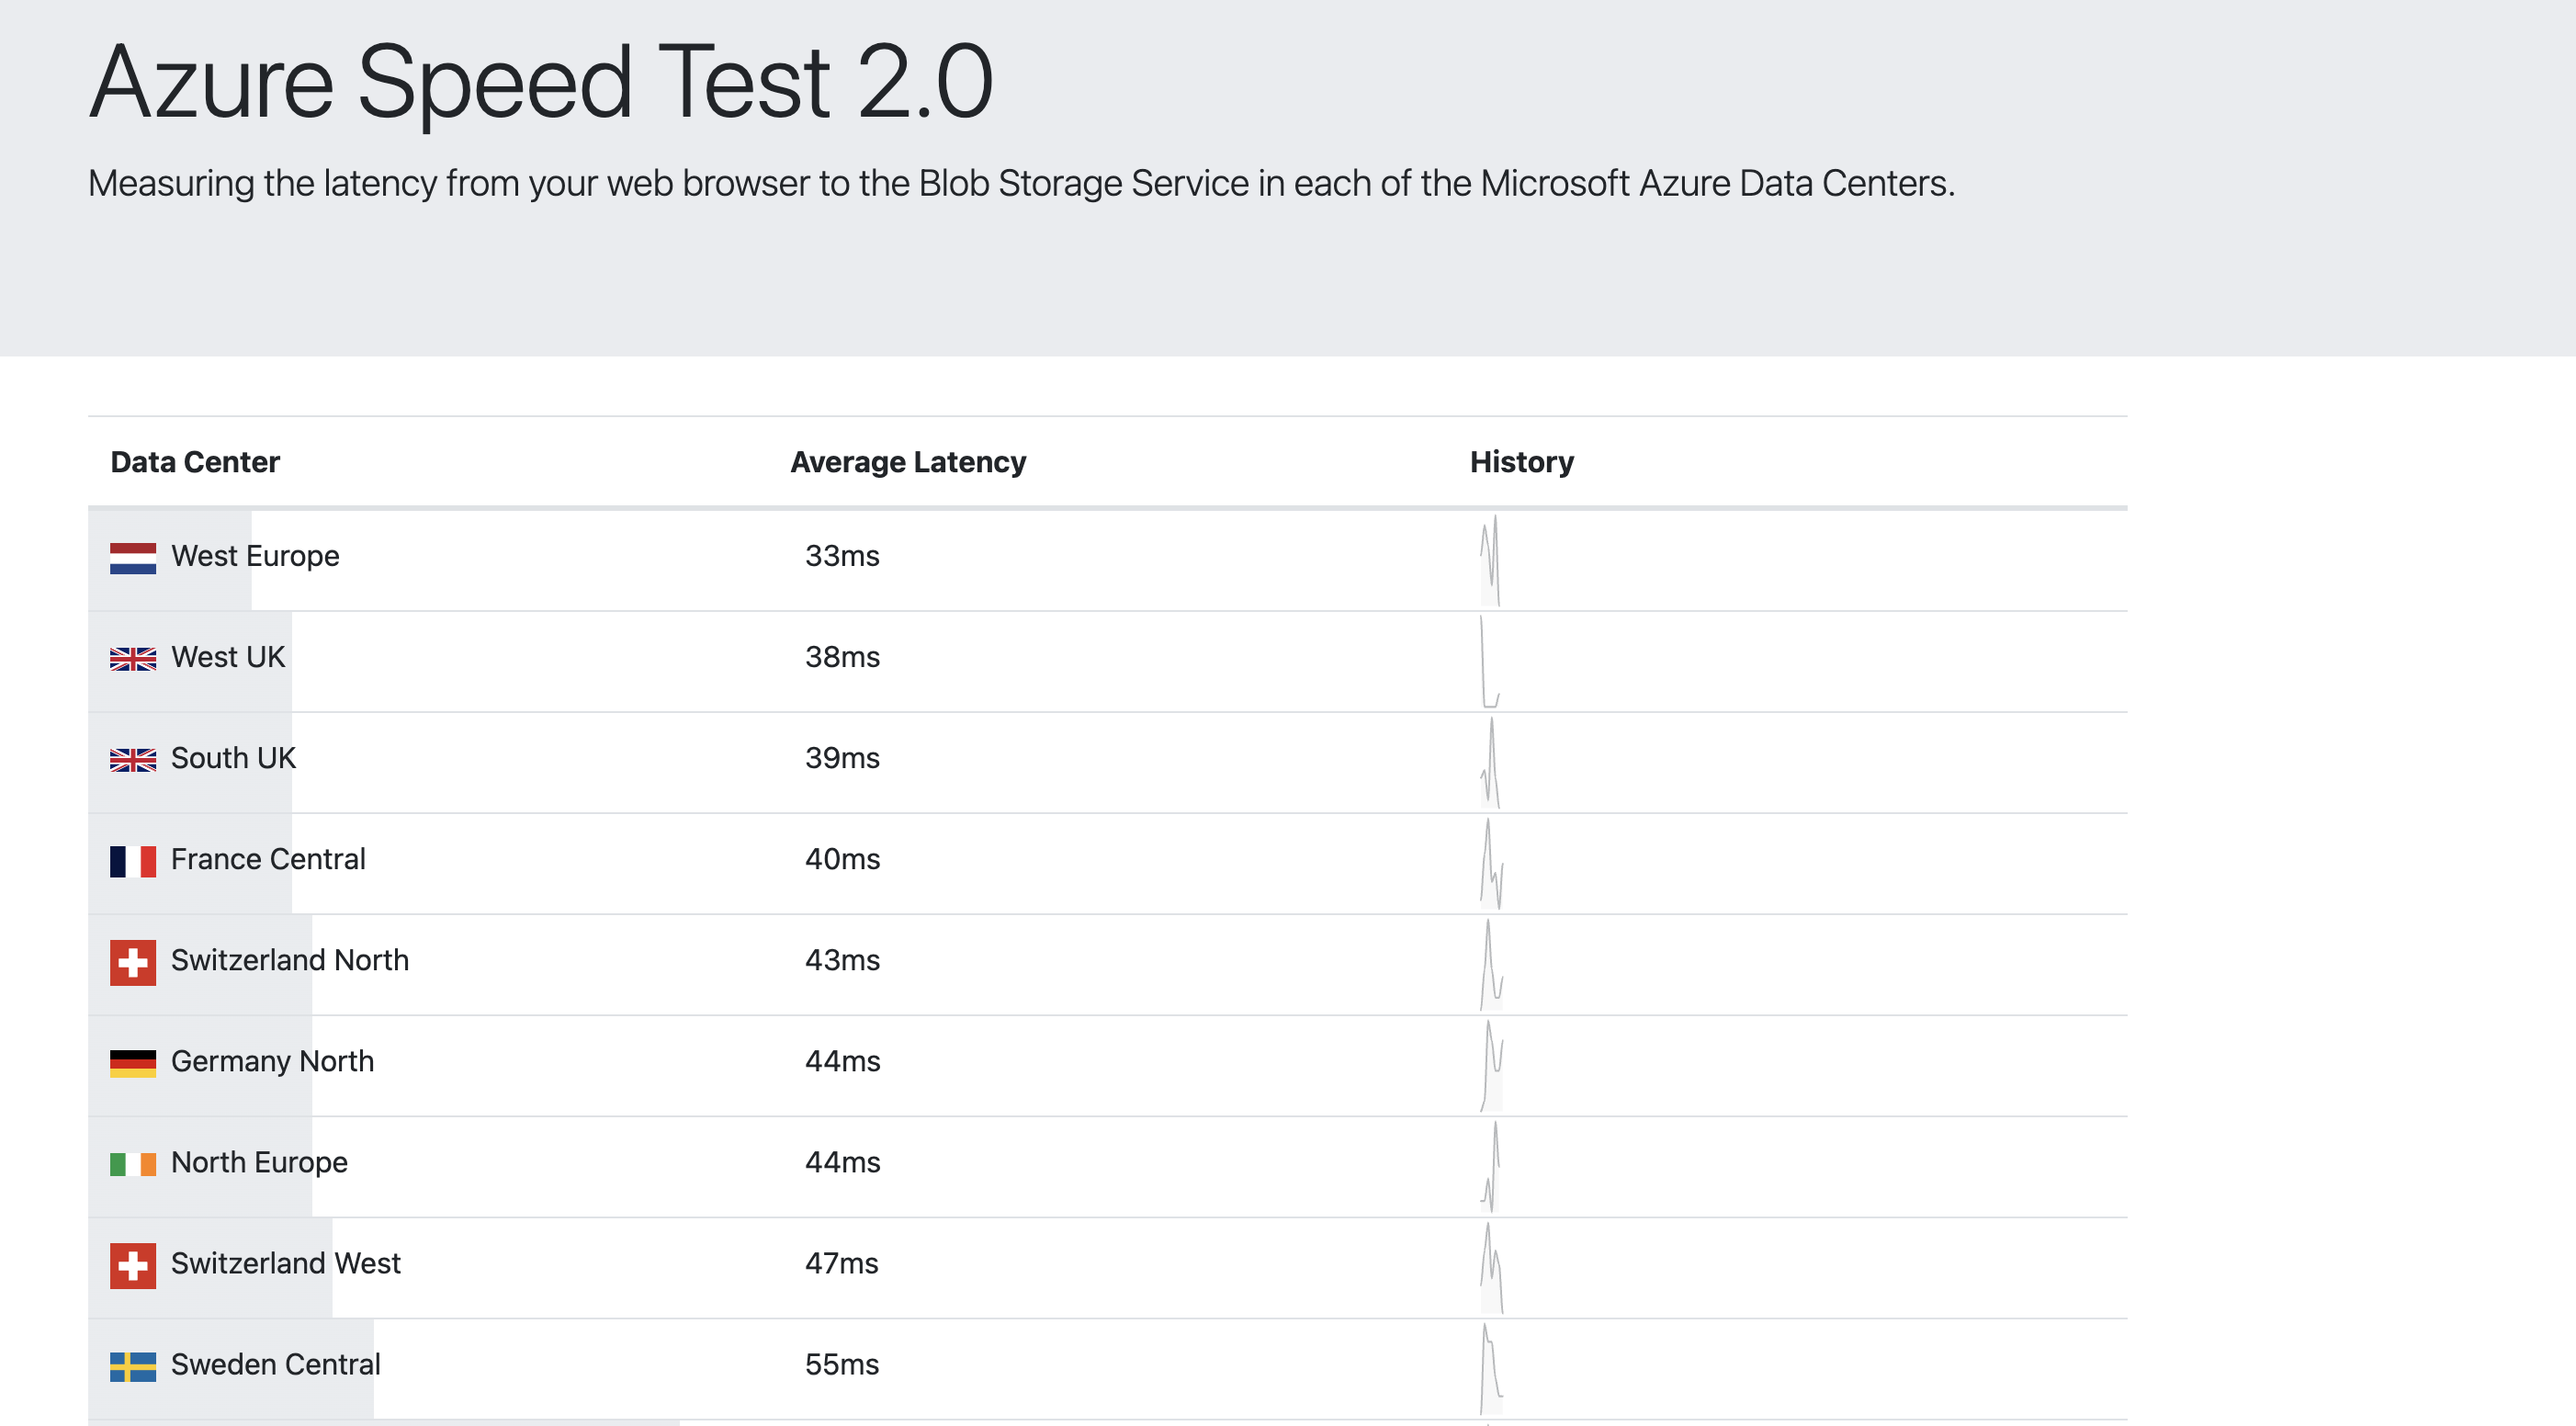2576x1426 pixels.
Task: Click the 33ms latency value
Action: [842, 556]
